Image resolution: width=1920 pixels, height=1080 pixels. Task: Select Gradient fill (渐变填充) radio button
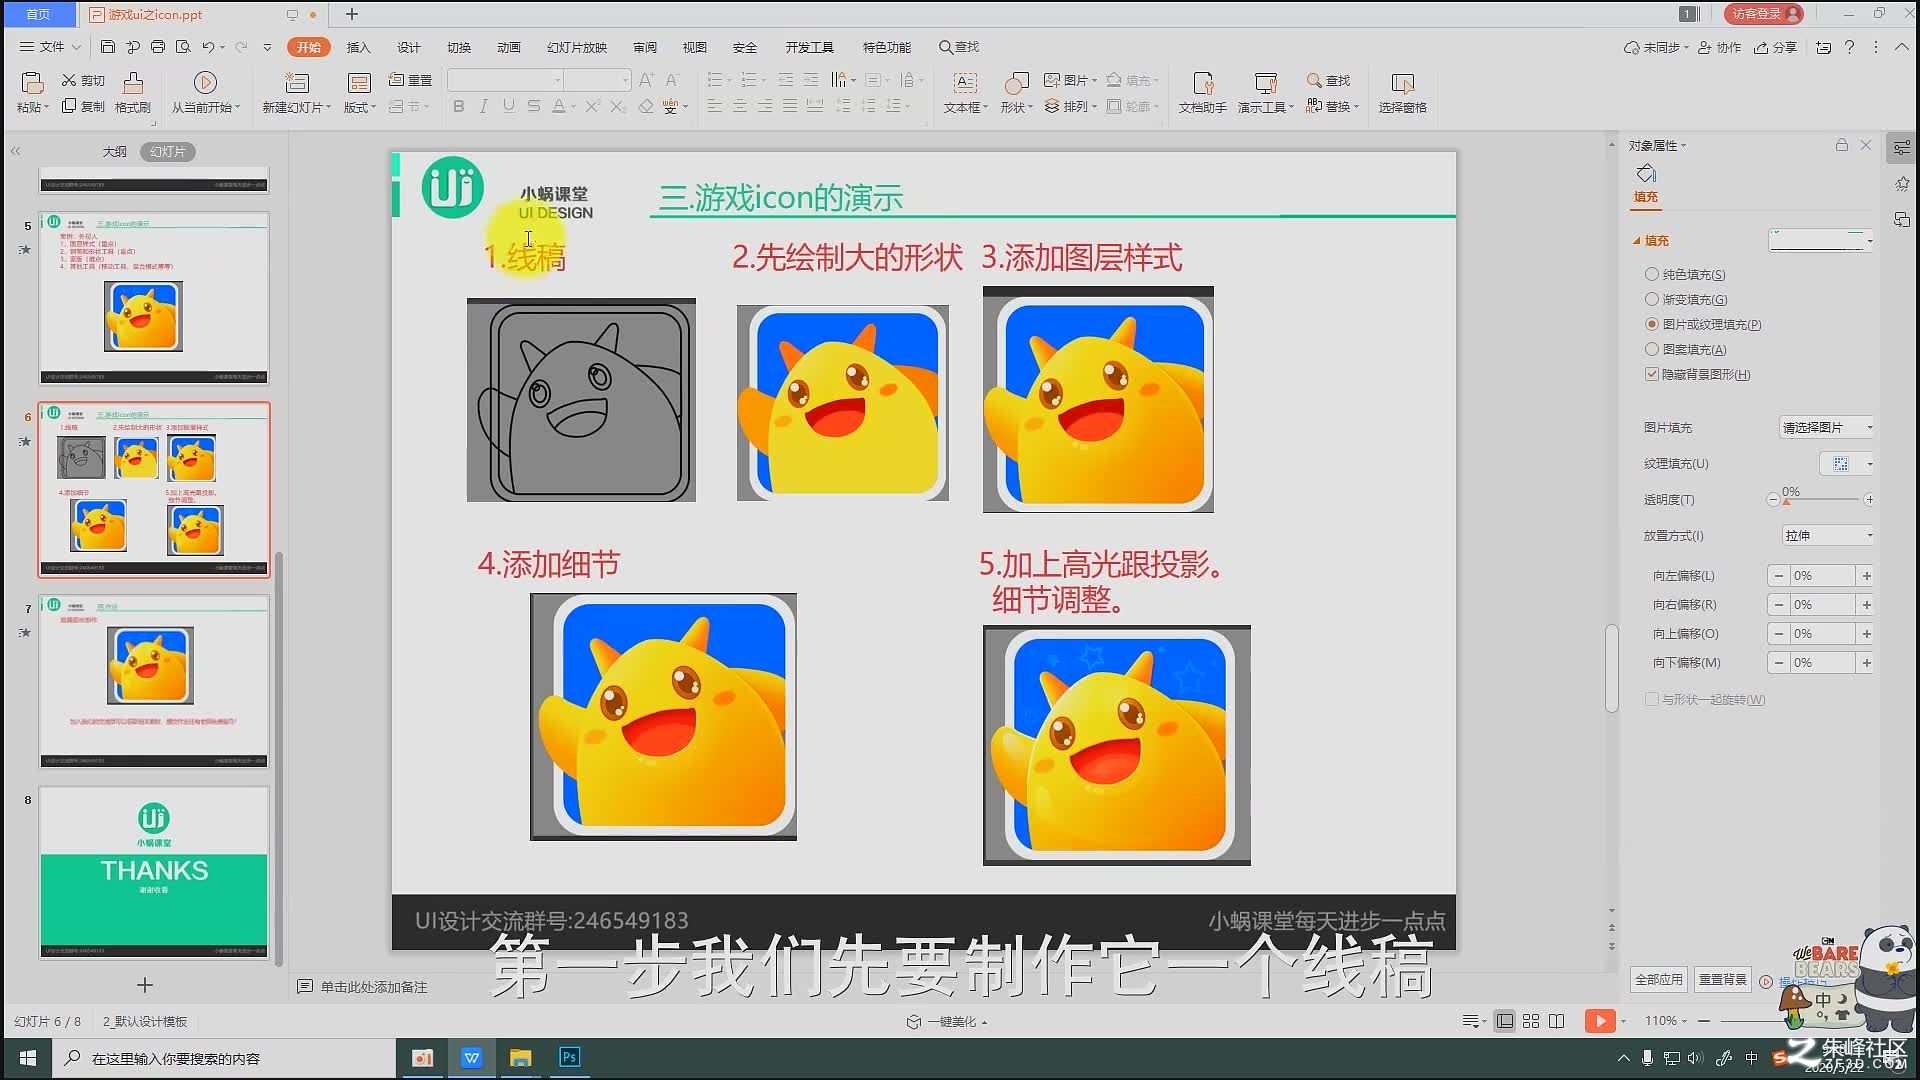pyautogui.click(x=1652, y=299)
